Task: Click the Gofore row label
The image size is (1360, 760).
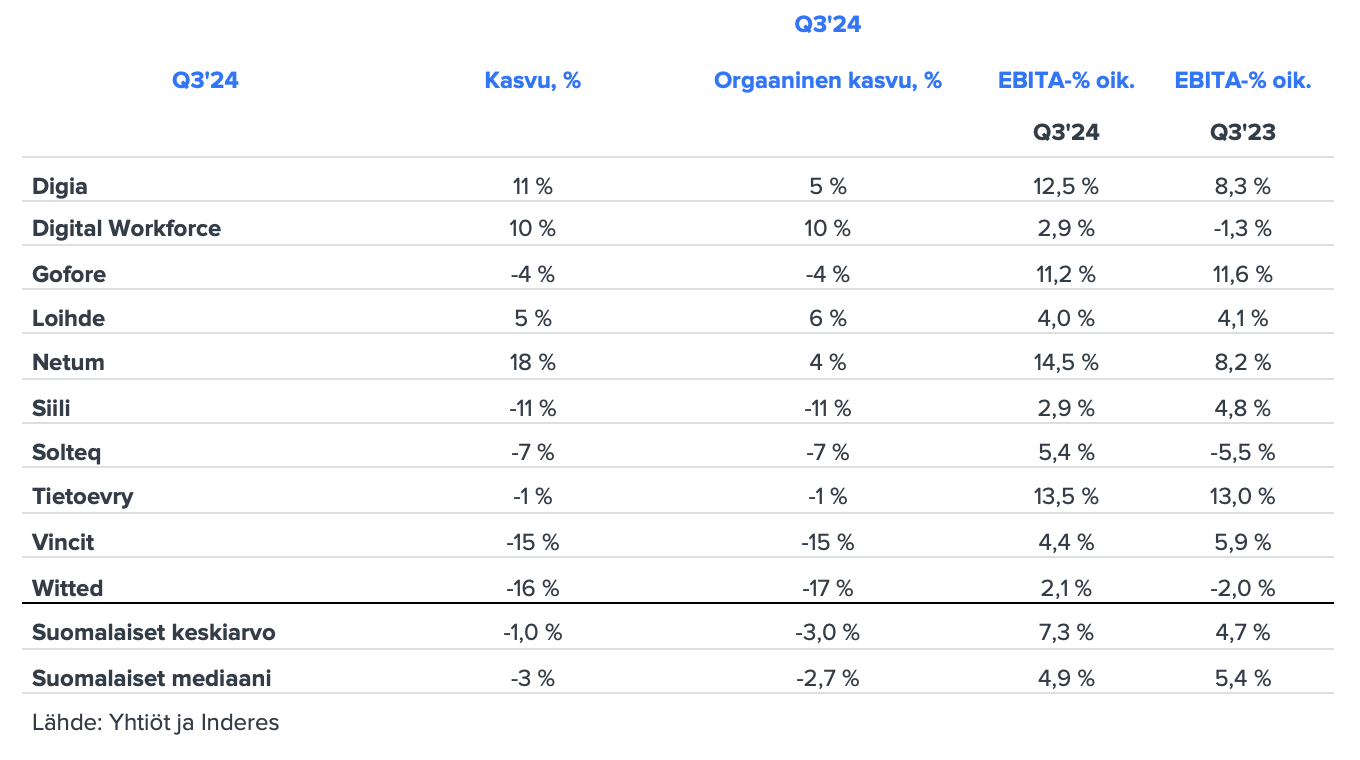Action: point(69,274)
